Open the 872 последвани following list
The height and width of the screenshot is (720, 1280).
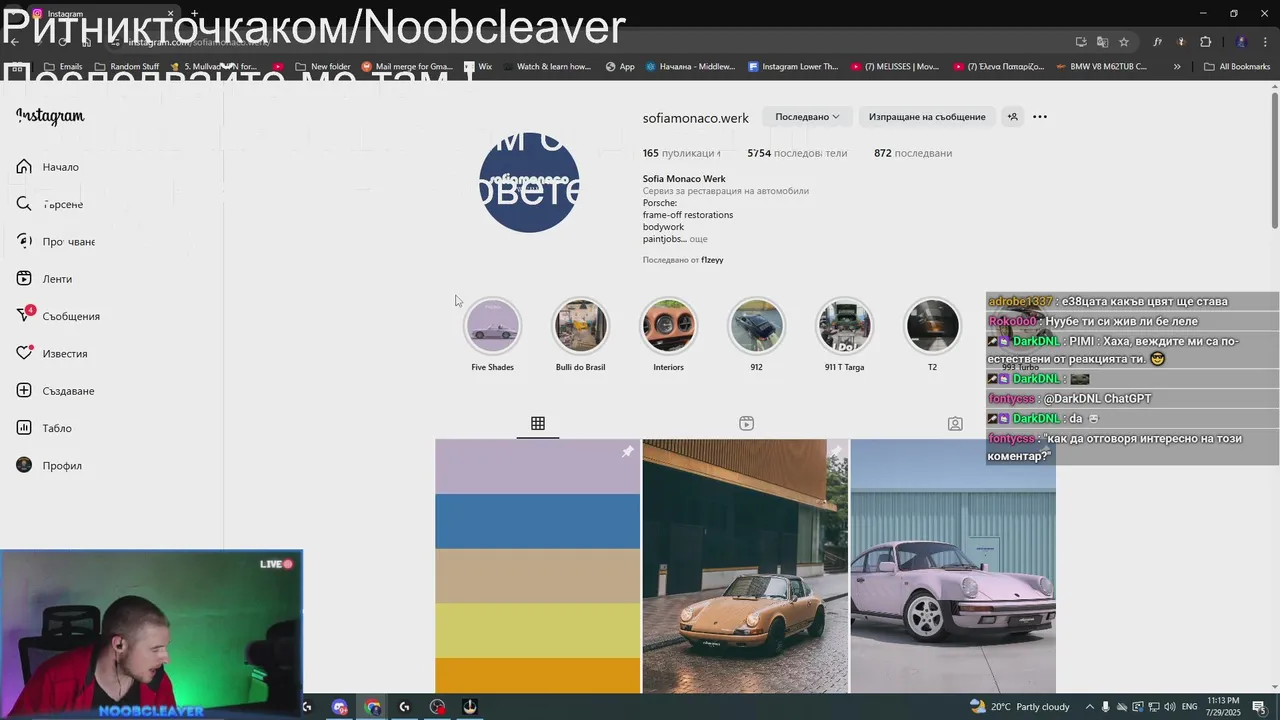(x=913, y=153)
